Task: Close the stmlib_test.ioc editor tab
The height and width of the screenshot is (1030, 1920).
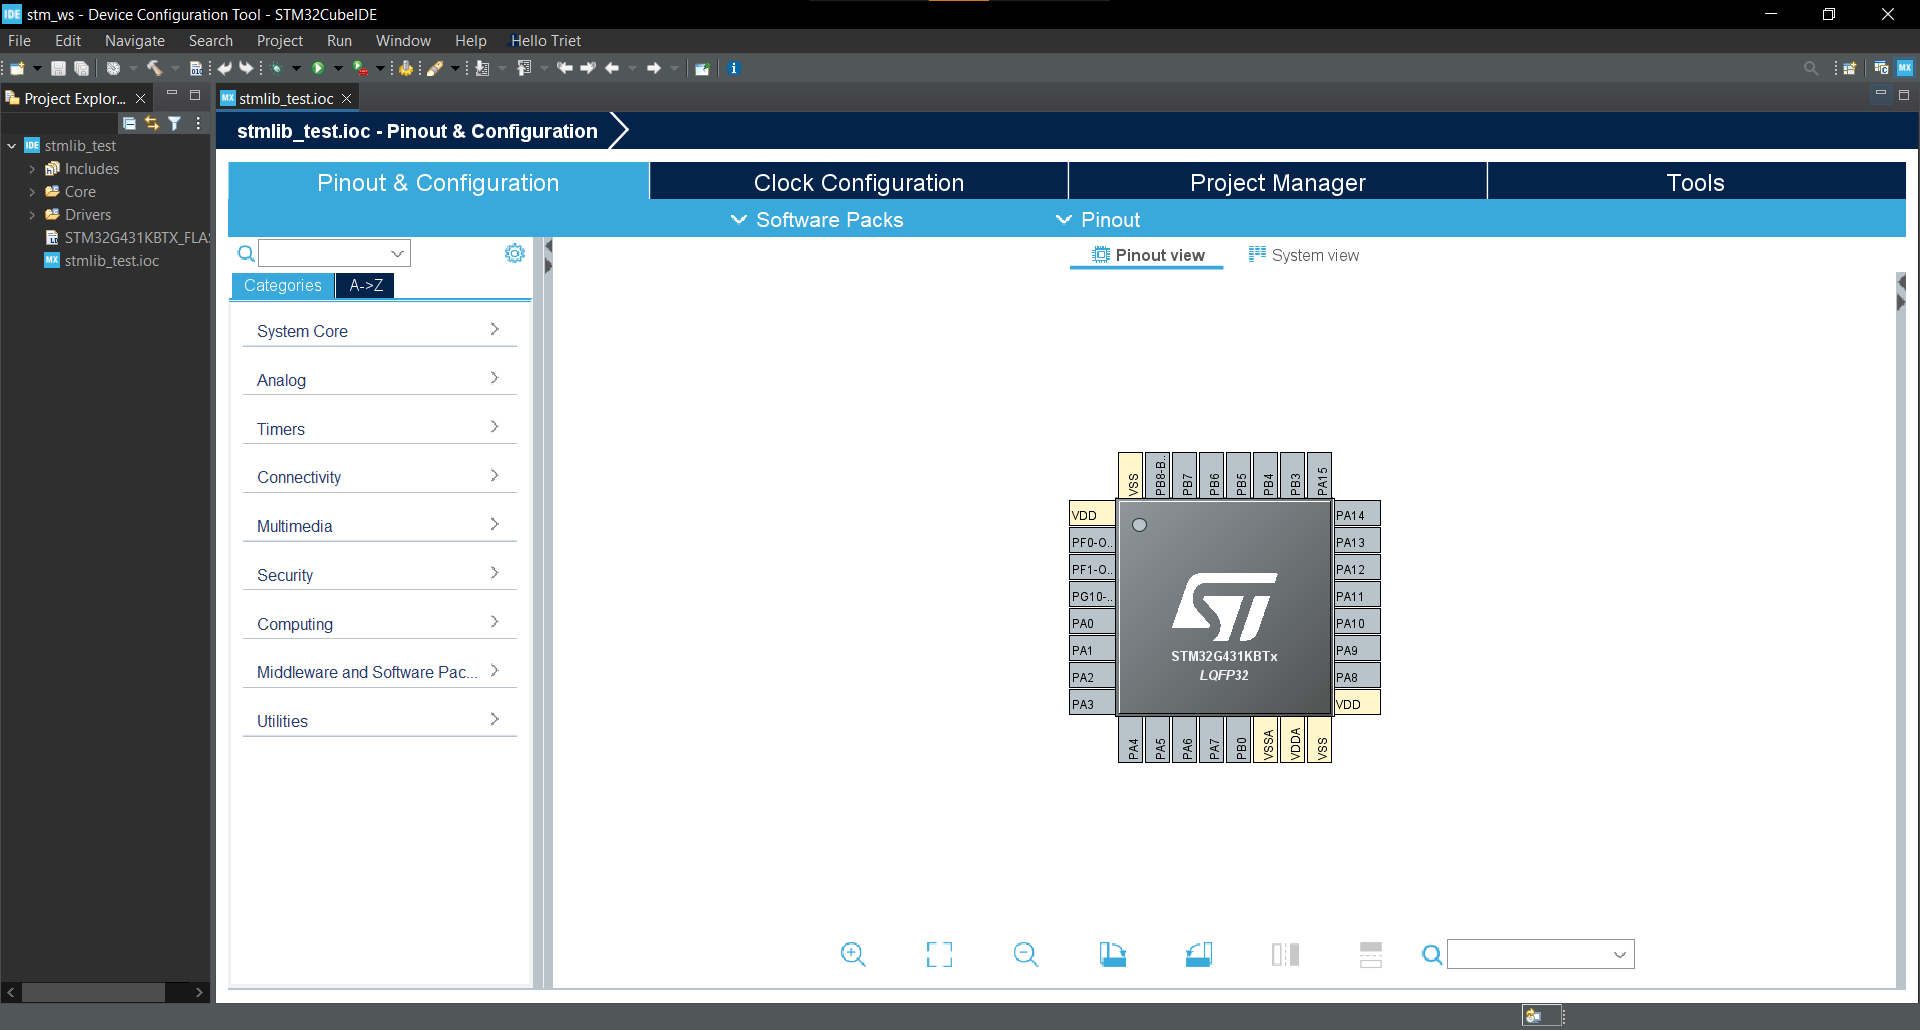Action: (347, 98)
